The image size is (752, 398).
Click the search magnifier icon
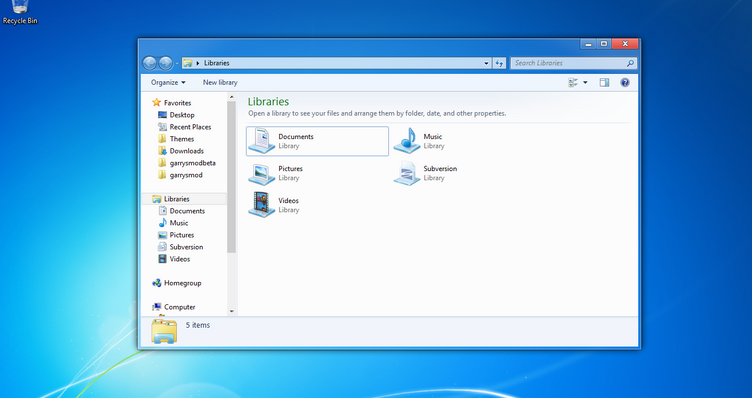pyautogui.click(x=630, y=63)
